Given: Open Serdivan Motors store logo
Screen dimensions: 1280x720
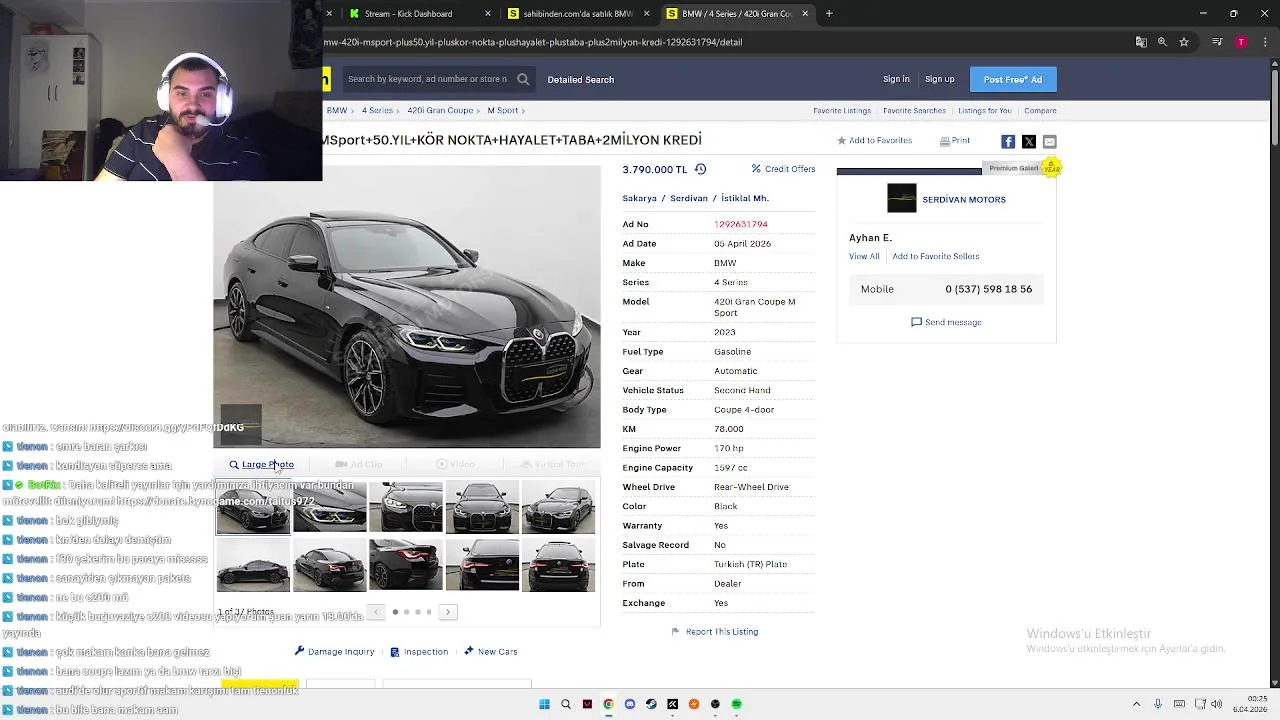Looking at the screenshot, I should (901, 198).
